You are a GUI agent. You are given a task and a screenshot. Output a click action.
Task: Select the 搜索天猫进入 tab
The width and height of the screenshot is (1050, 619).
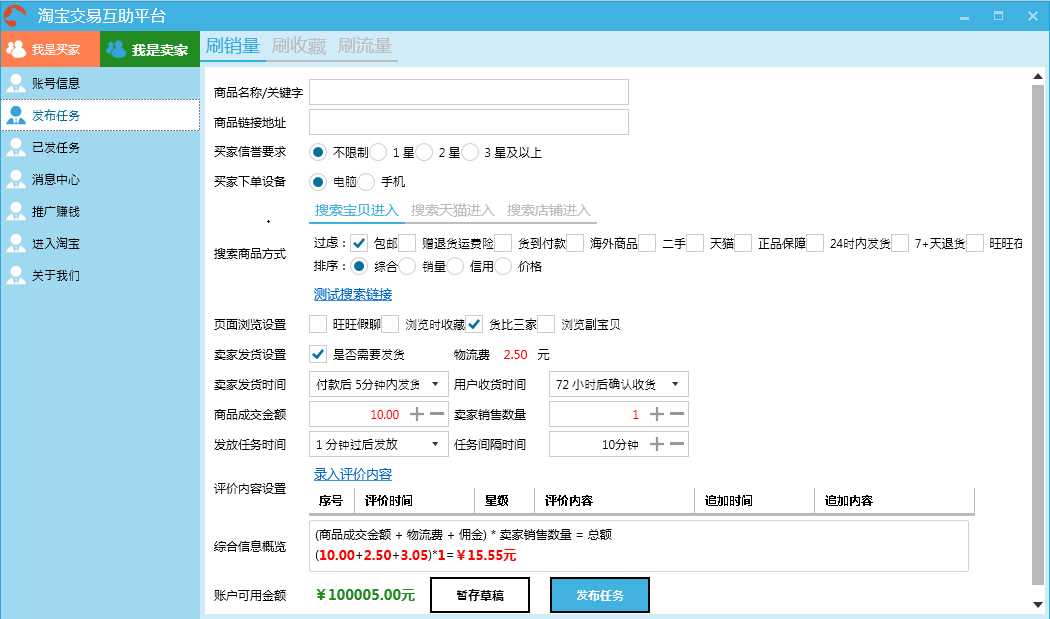[452, 210]
